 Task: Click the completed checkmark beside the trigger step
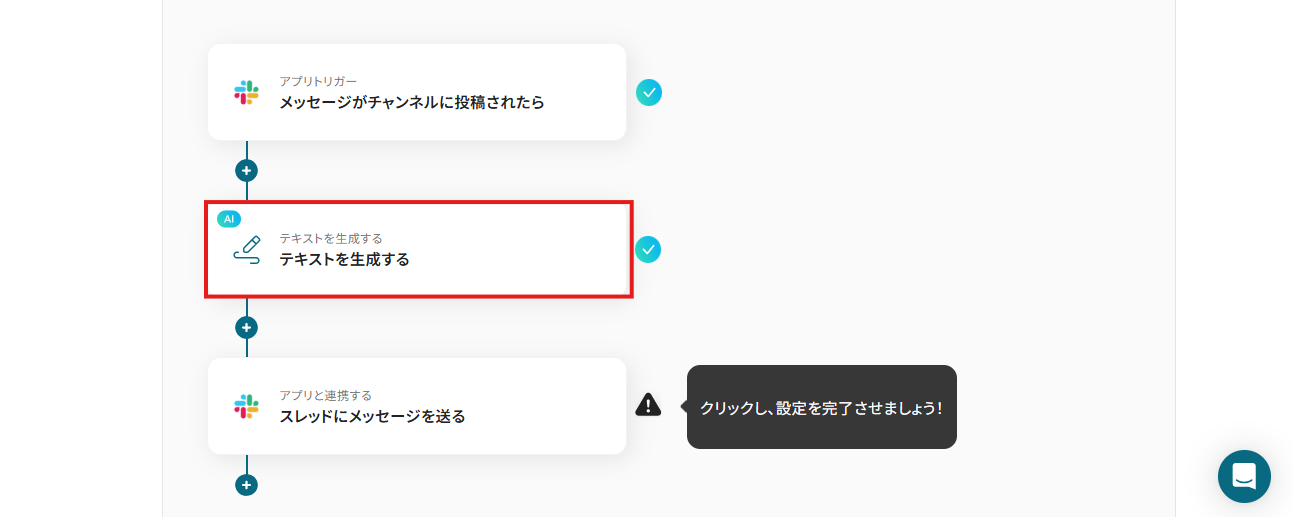click(x=649, y=93)
